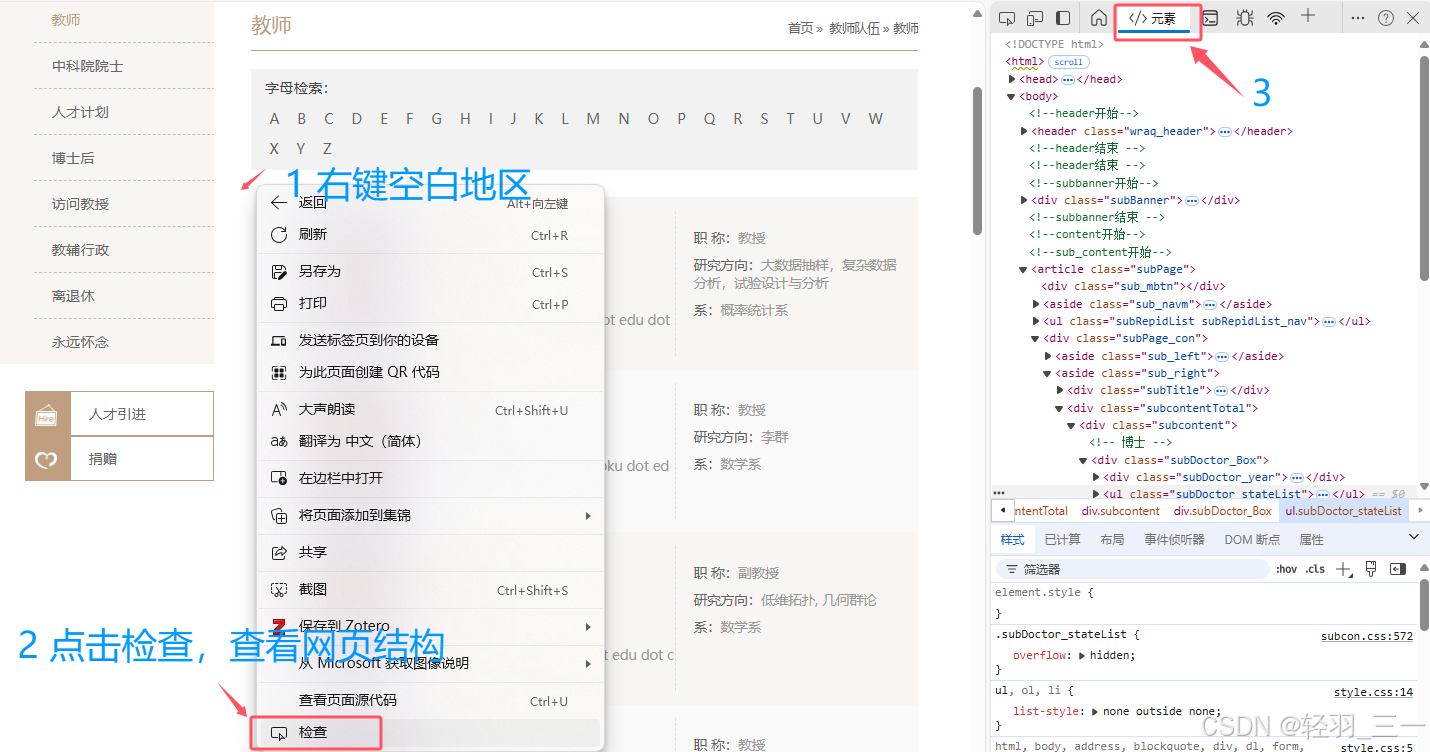Open network conditions via the Wi-Fi icon
Image resolution: width=1430 pixels, height=752 pixels.
(1277, 17)
